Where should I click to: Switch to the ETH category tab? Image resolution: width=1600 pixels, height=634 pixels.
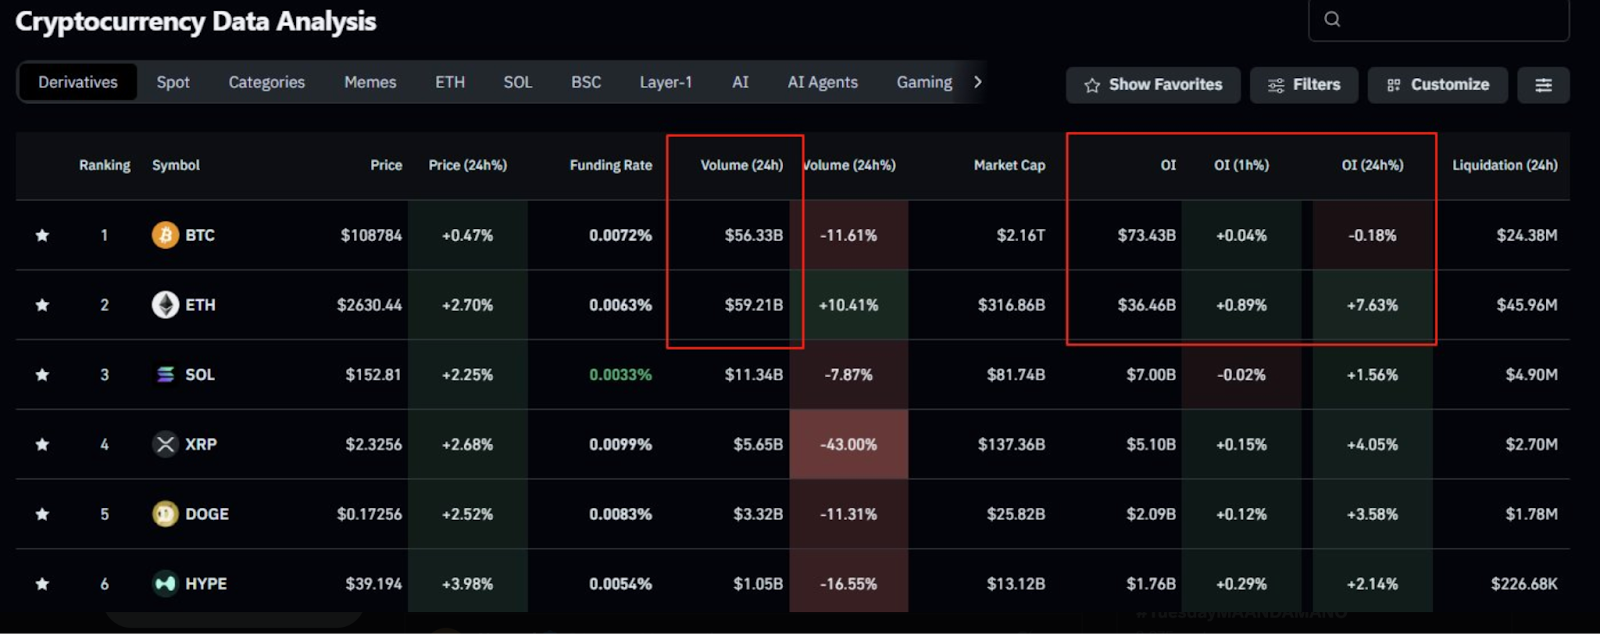[x=450, y=82]
